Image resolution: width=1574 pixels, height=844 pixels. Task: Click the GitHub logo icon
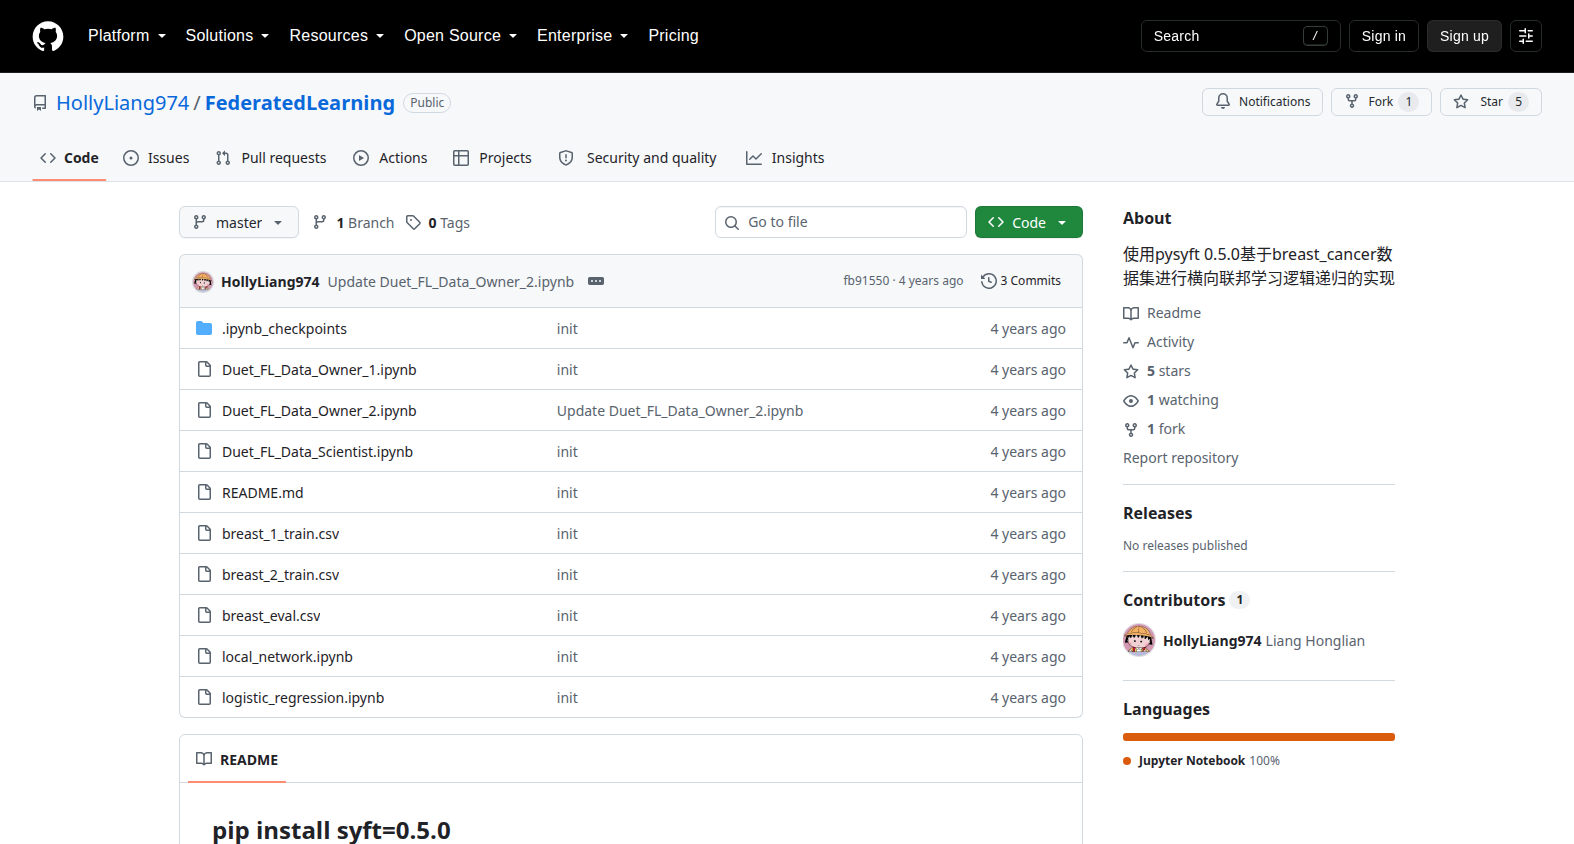click(48, 36)
